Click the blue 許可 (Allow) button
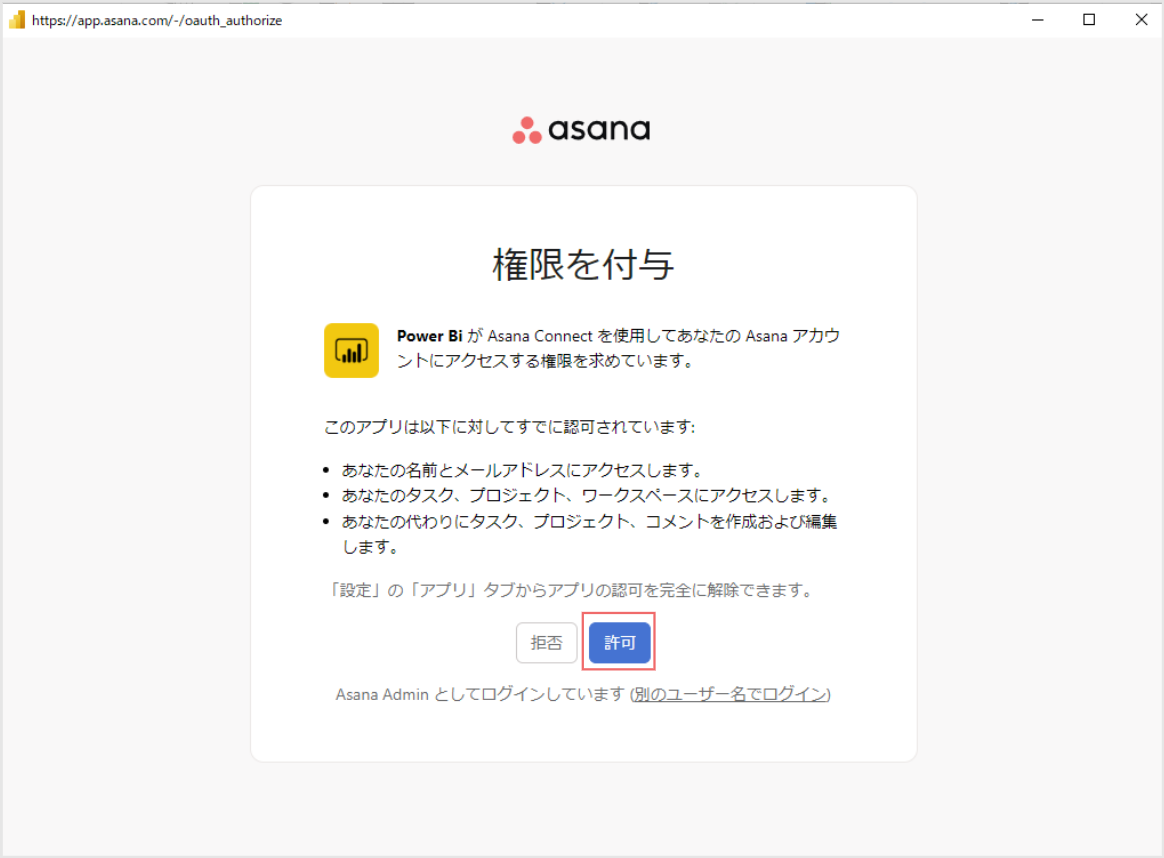Image resolution: width=1164 pixels, height=858 pixels. coord(619,642)
